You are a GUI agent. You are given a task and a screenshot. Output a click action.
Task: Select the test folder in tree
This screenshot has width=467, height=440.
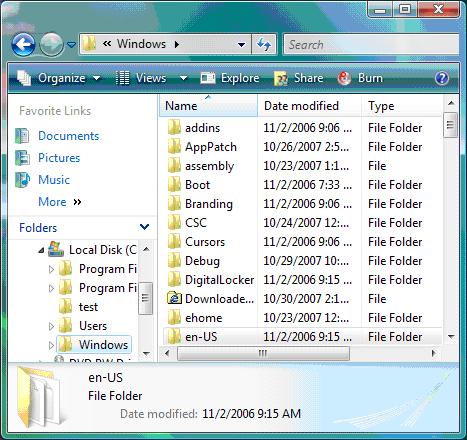[88, 307]
